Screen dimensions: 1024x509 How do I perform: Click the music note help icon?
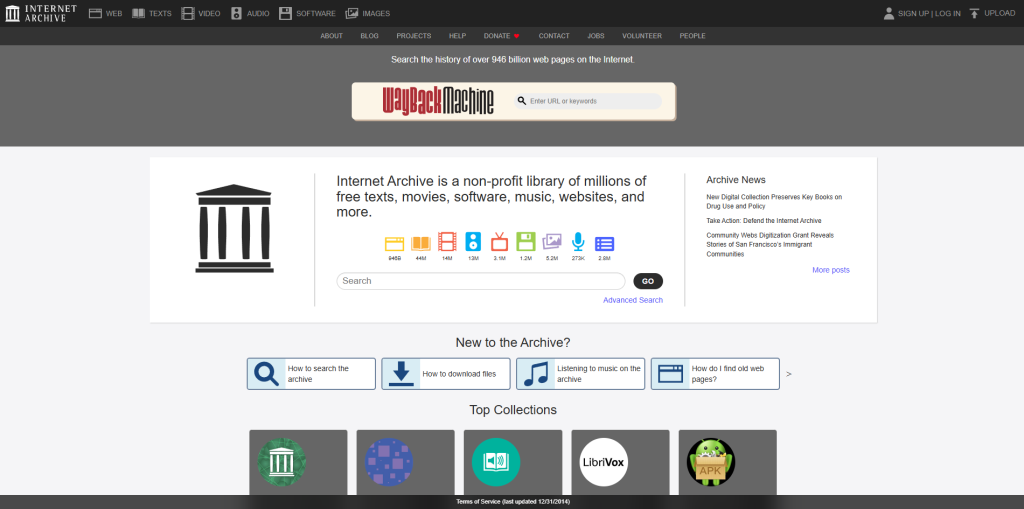(x=536, y=374)
